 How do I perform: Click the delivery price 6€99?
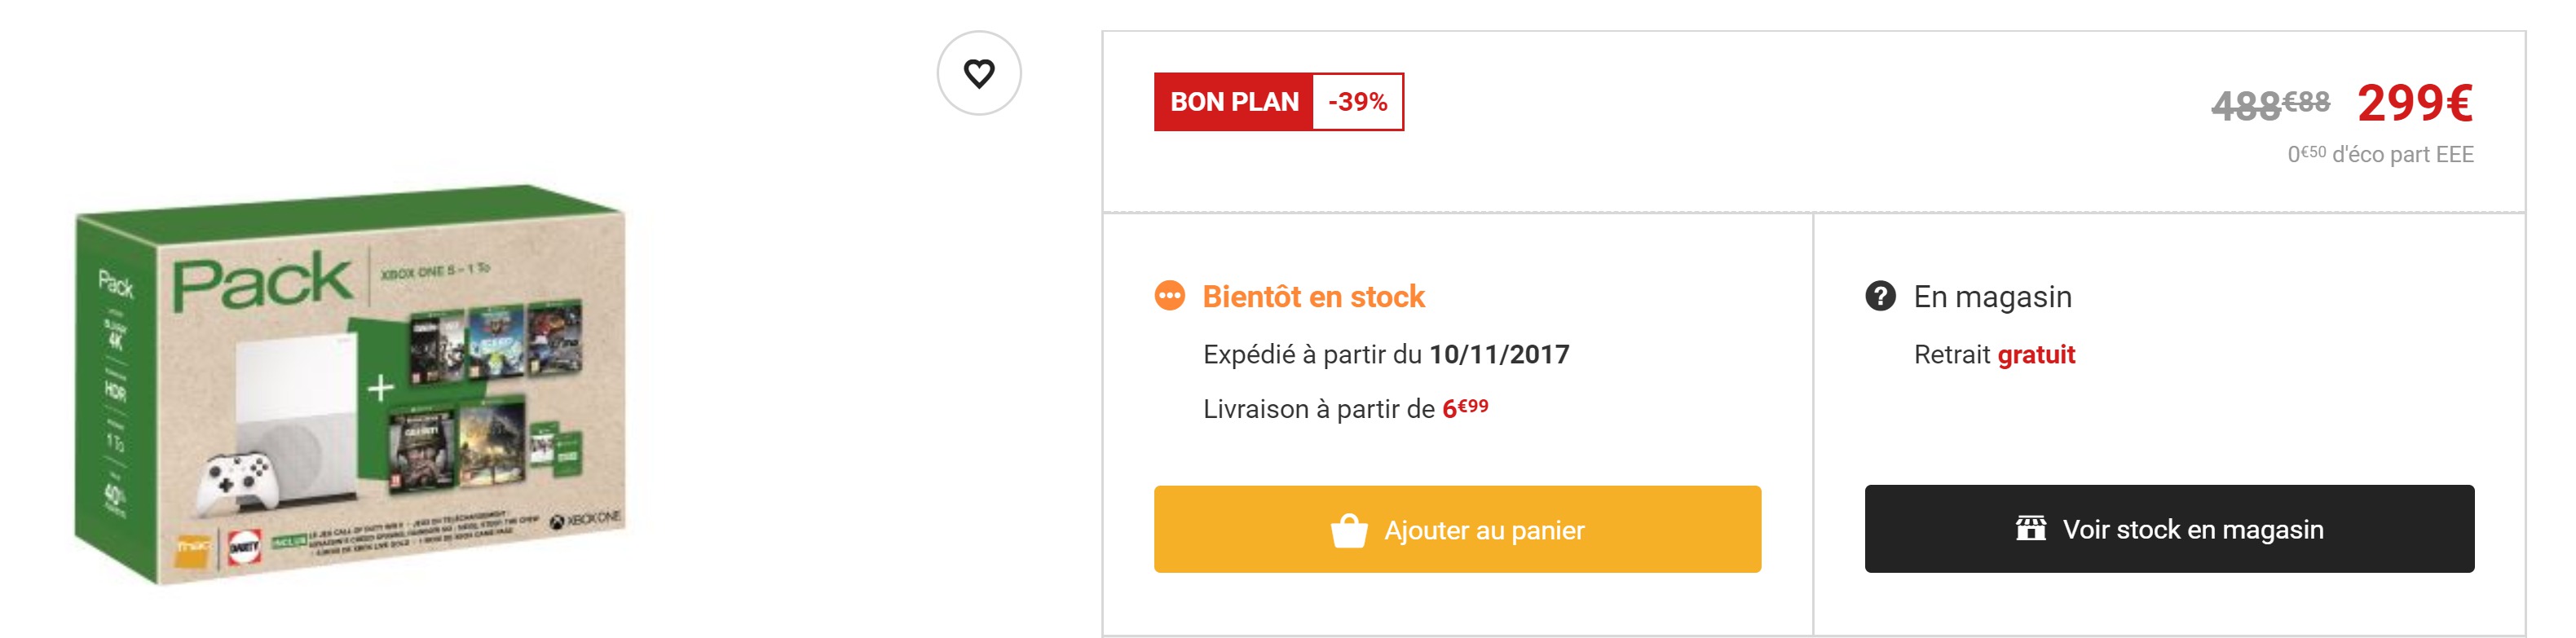[x=1465, y=408]
